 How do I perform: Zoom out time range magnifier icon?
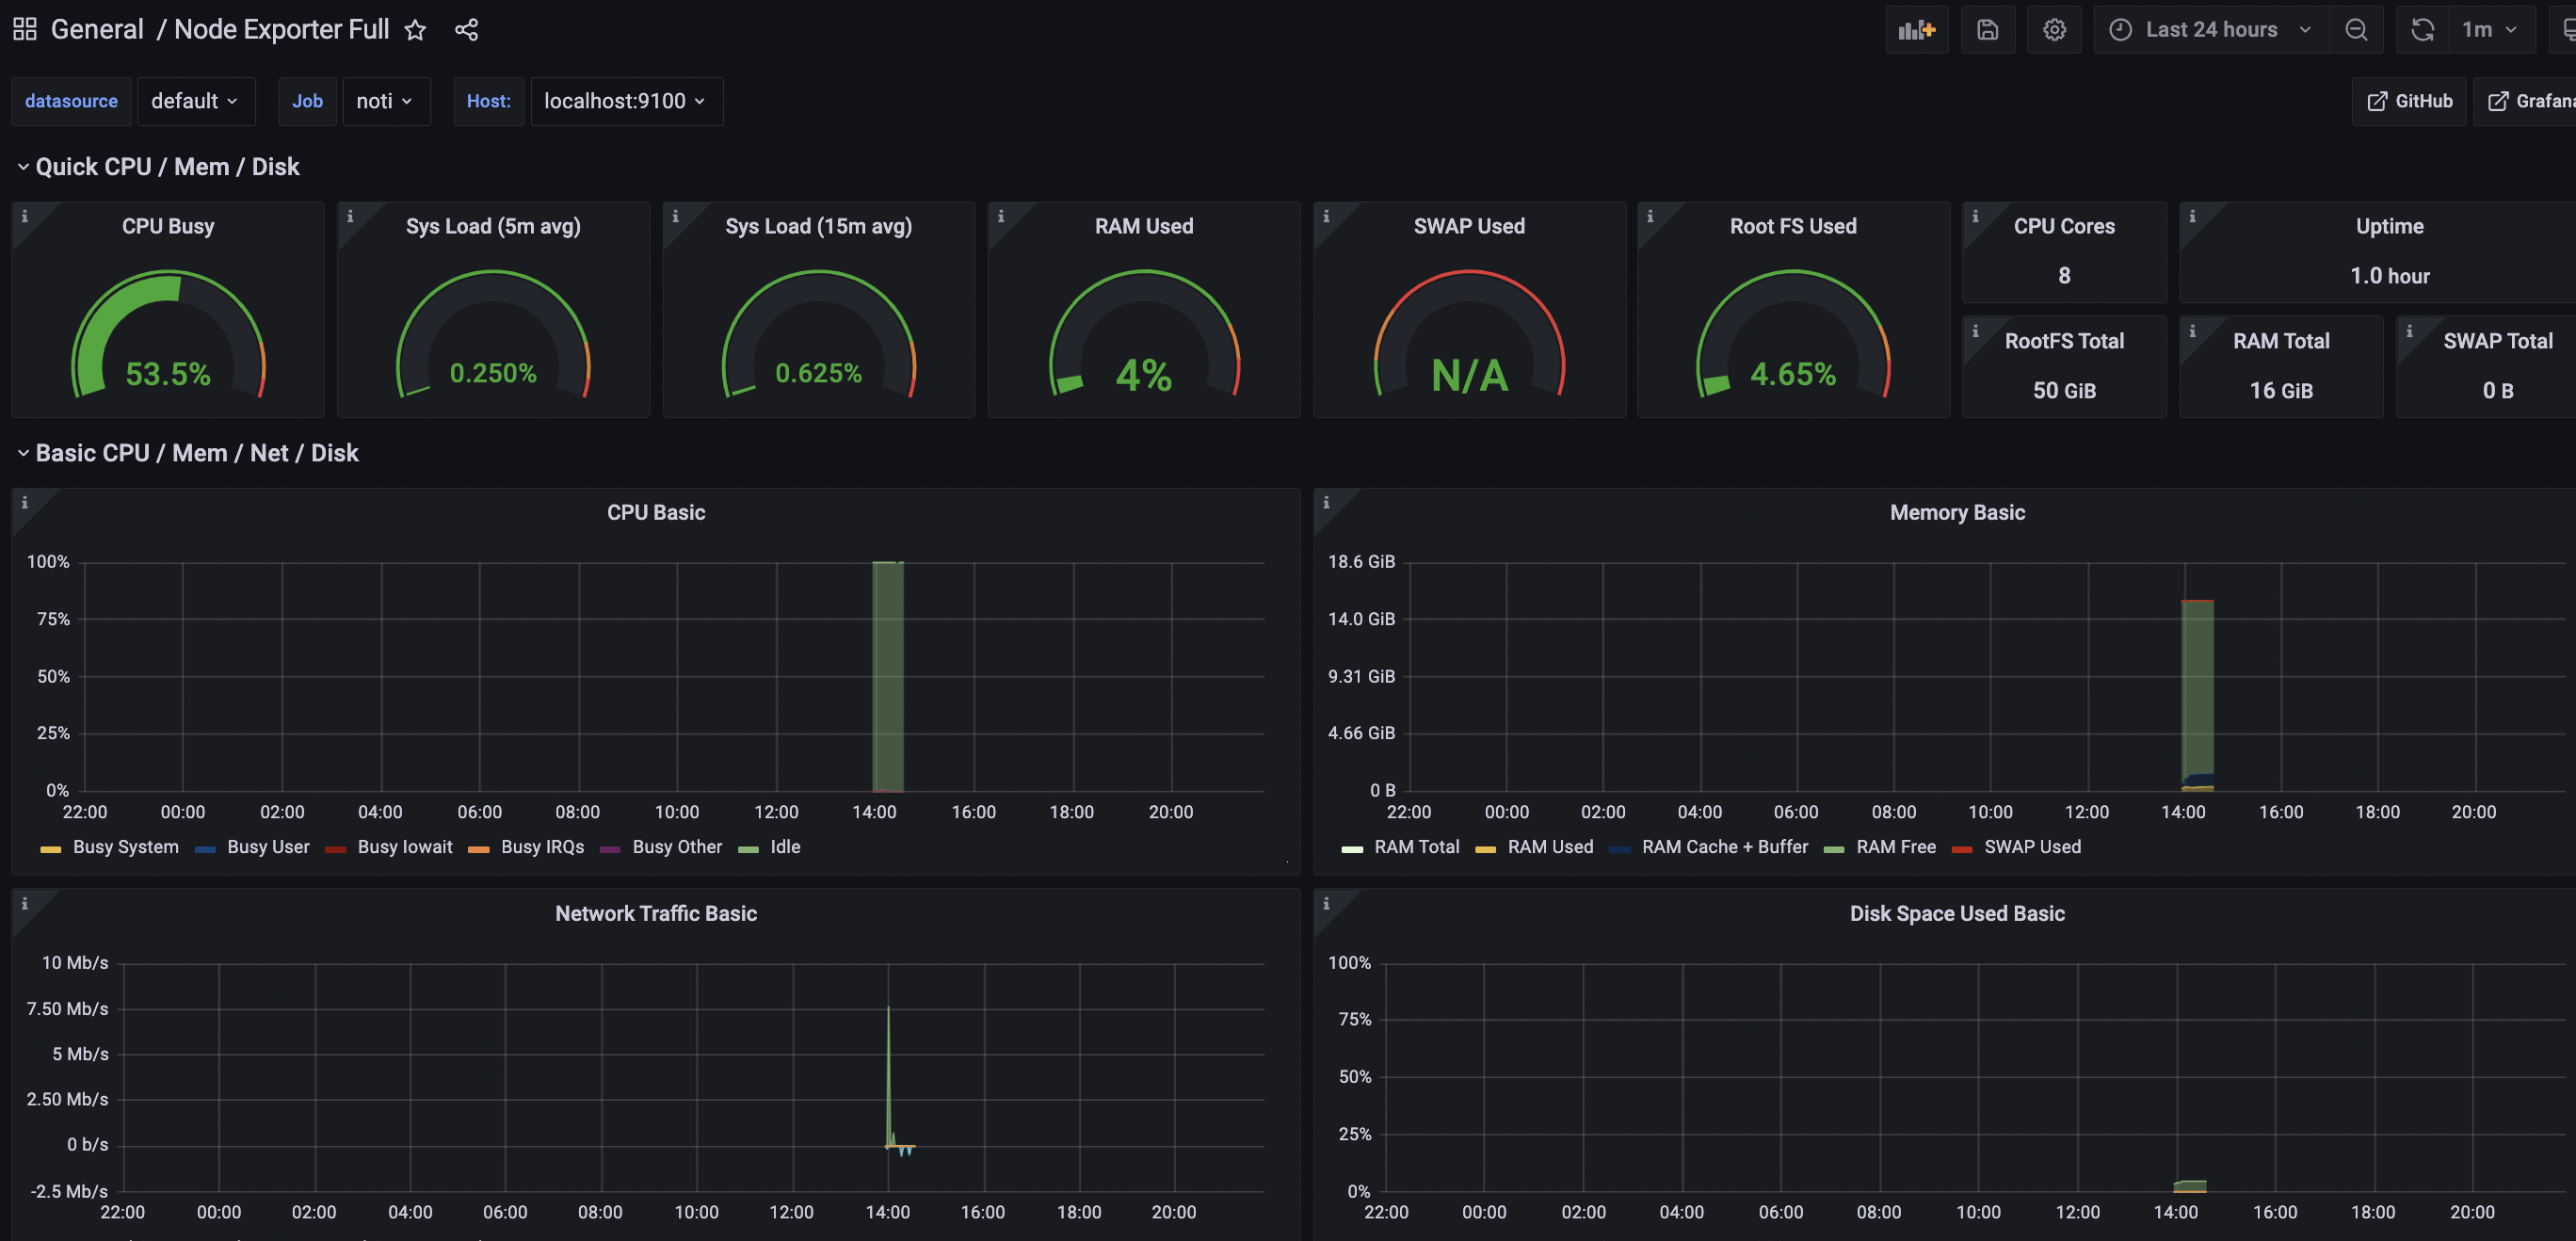click(2356, 30)
